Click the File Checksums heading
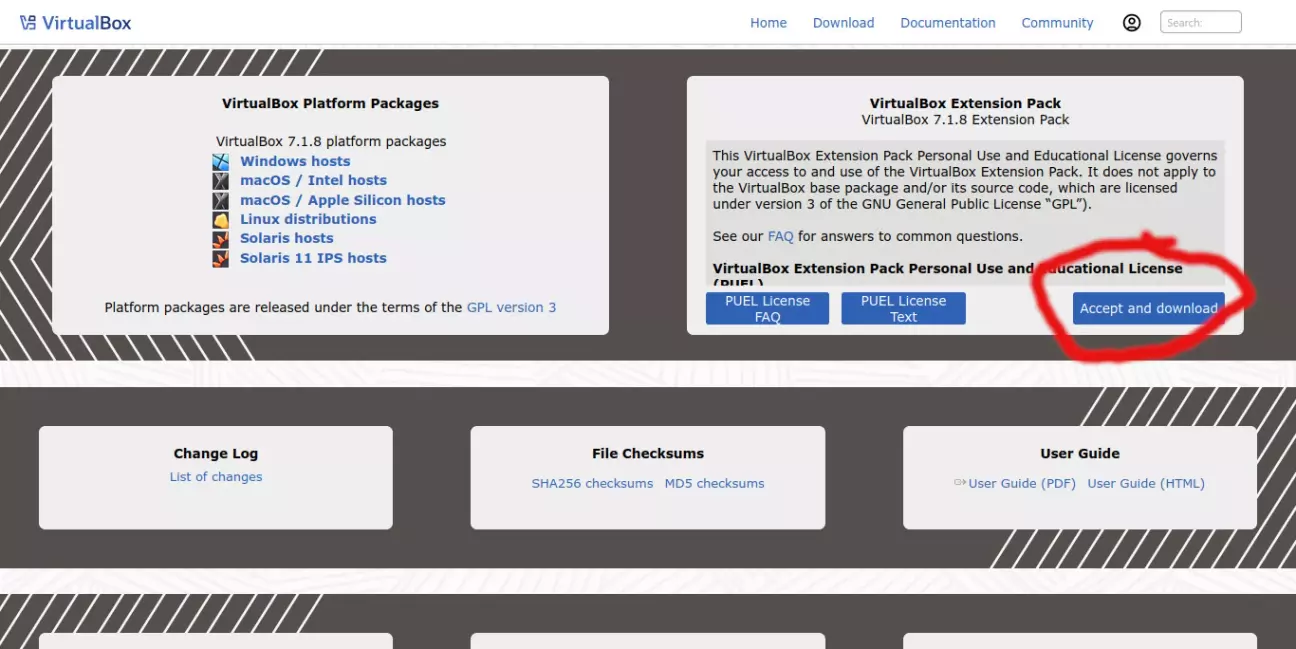This screenshot has width=1296, height=649. [648, 453]
